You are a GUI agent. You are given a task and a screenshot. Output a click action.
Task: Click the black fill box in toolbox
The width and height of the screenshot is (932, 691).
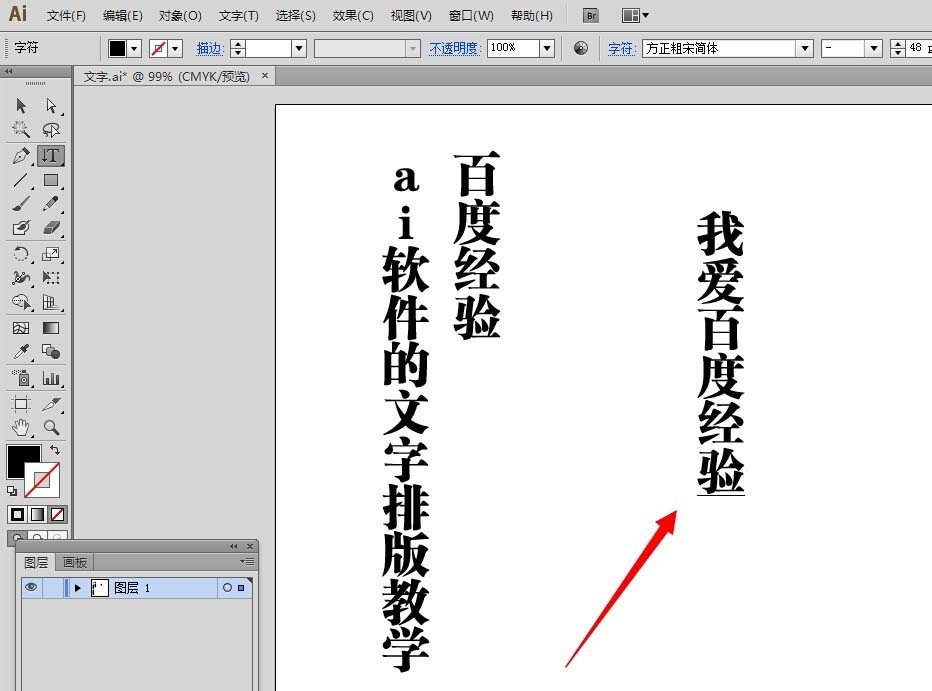(x=19, y=457)
